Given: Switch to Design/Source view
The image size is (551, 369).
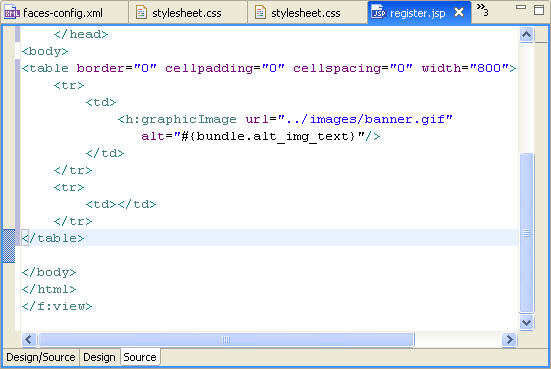Looking at the screenshot, I should point(41,357).
